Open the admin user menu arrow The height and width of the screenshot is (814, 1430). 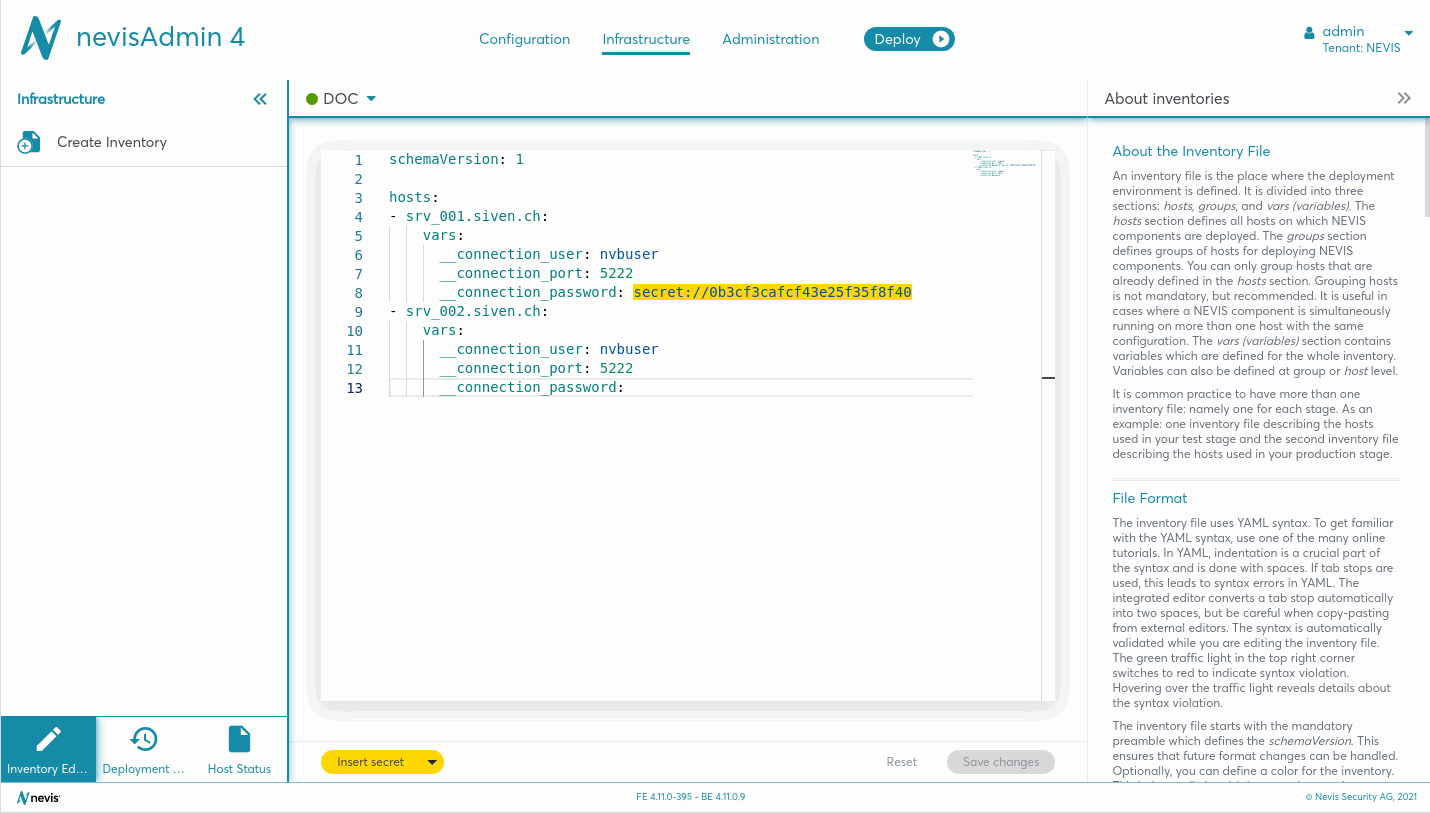pyautogui.click(x=1409, y=33)
